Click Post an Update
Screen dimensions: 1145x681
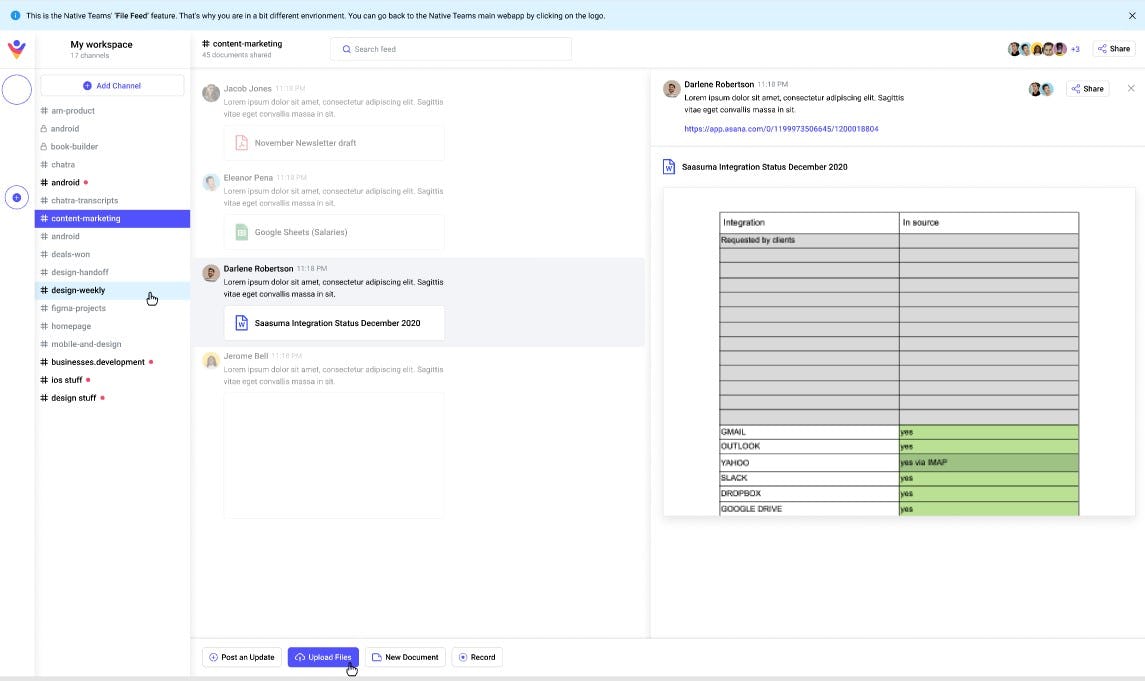[241, 657]
